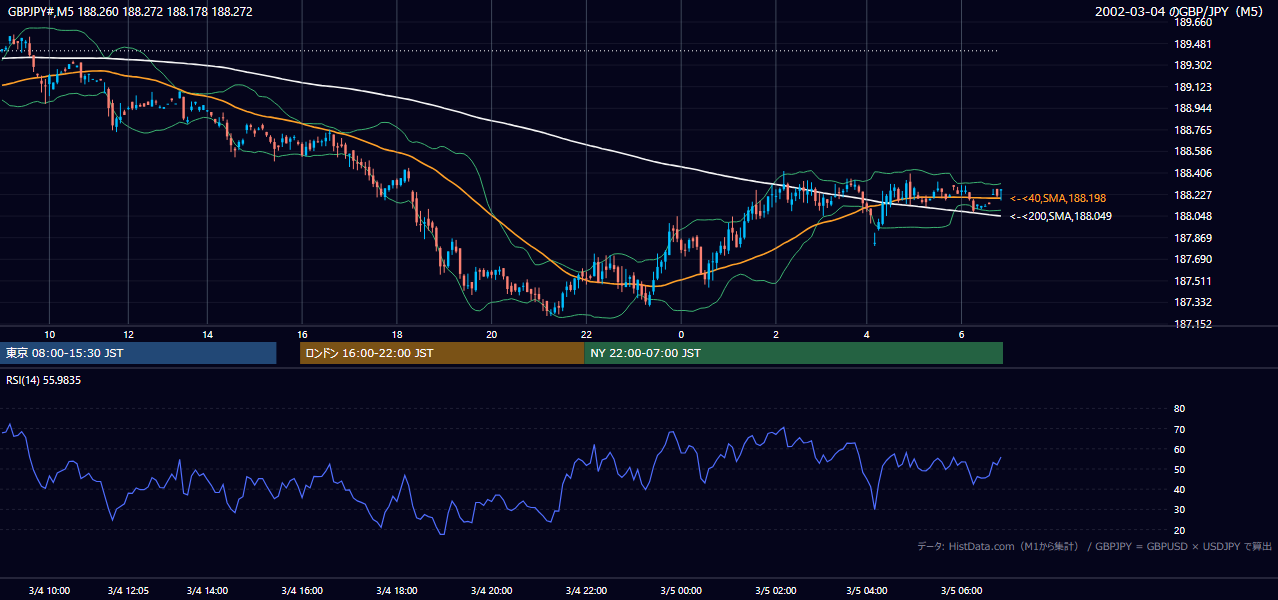Click price axis label 188.944
Image resolution: width=1278 pixels, height=600 pixels.
[1192, 108]
